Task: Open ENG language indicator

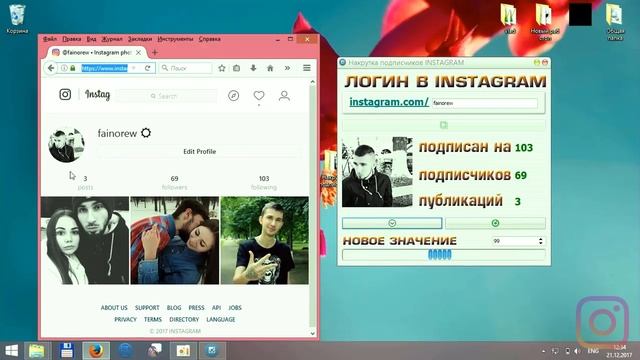Action: point(593,351)
